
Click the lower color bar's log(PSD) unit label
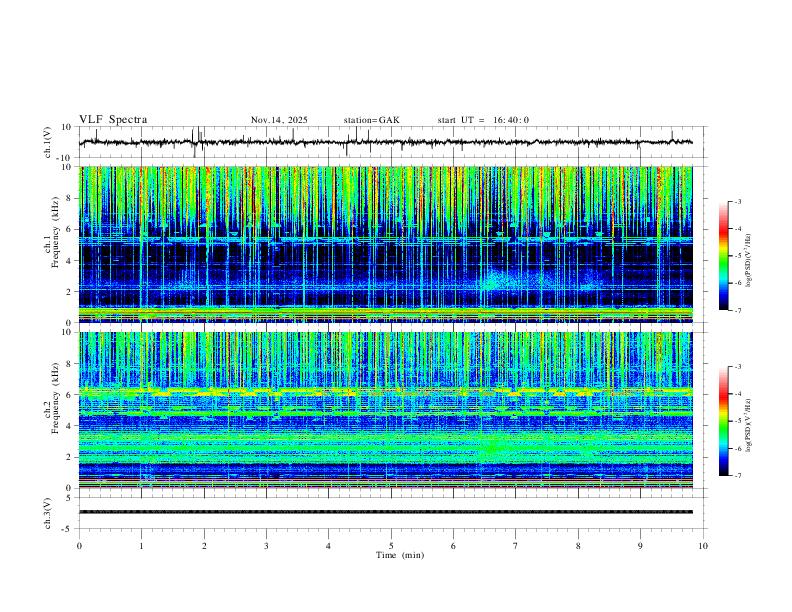[x=748, y=425]
